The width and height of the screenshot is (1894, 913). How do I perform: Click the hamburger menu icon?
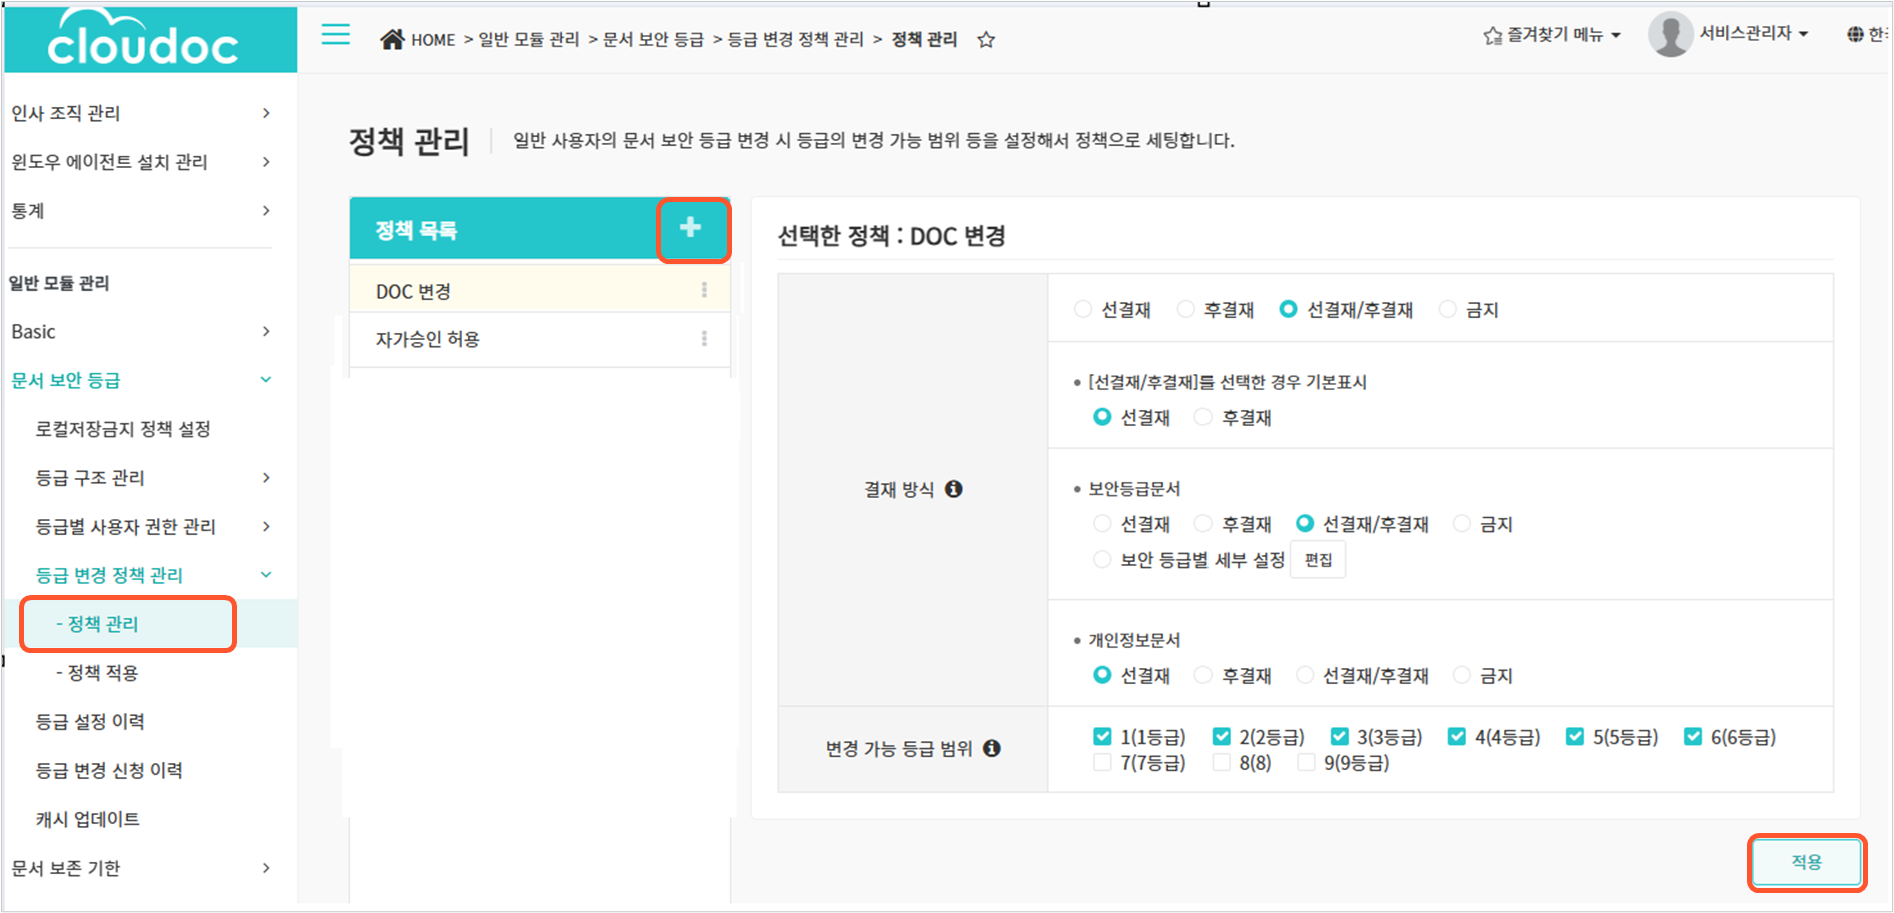(335, 35)
